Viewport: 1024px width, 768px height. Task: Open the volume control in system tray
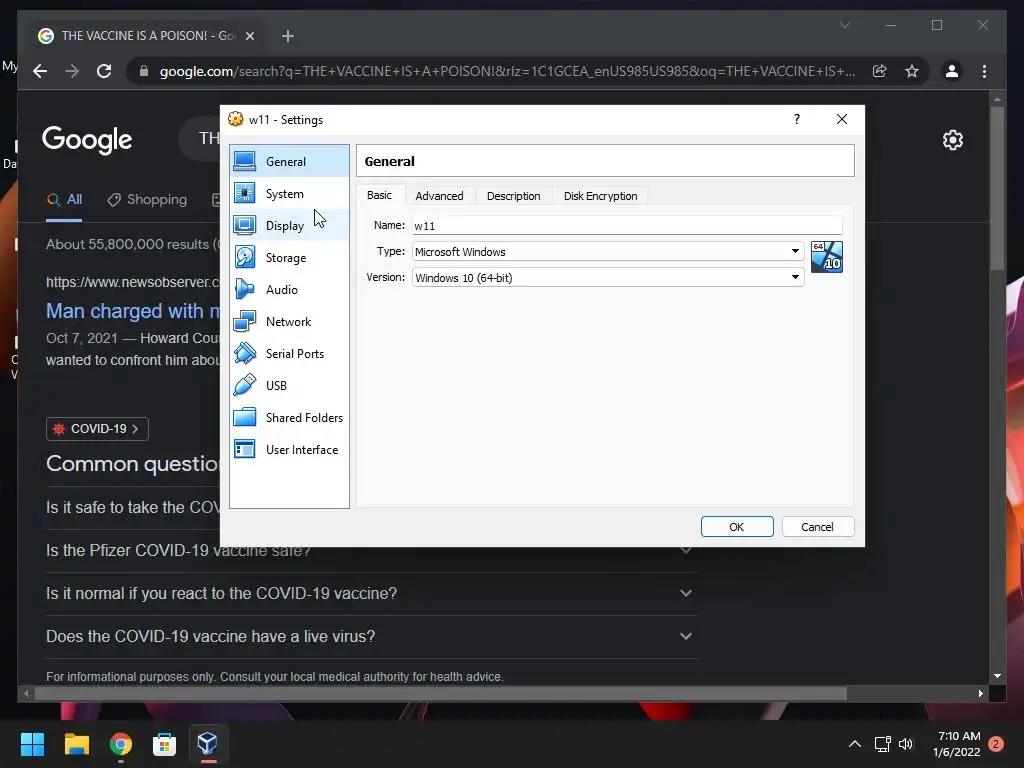(906, 744)
